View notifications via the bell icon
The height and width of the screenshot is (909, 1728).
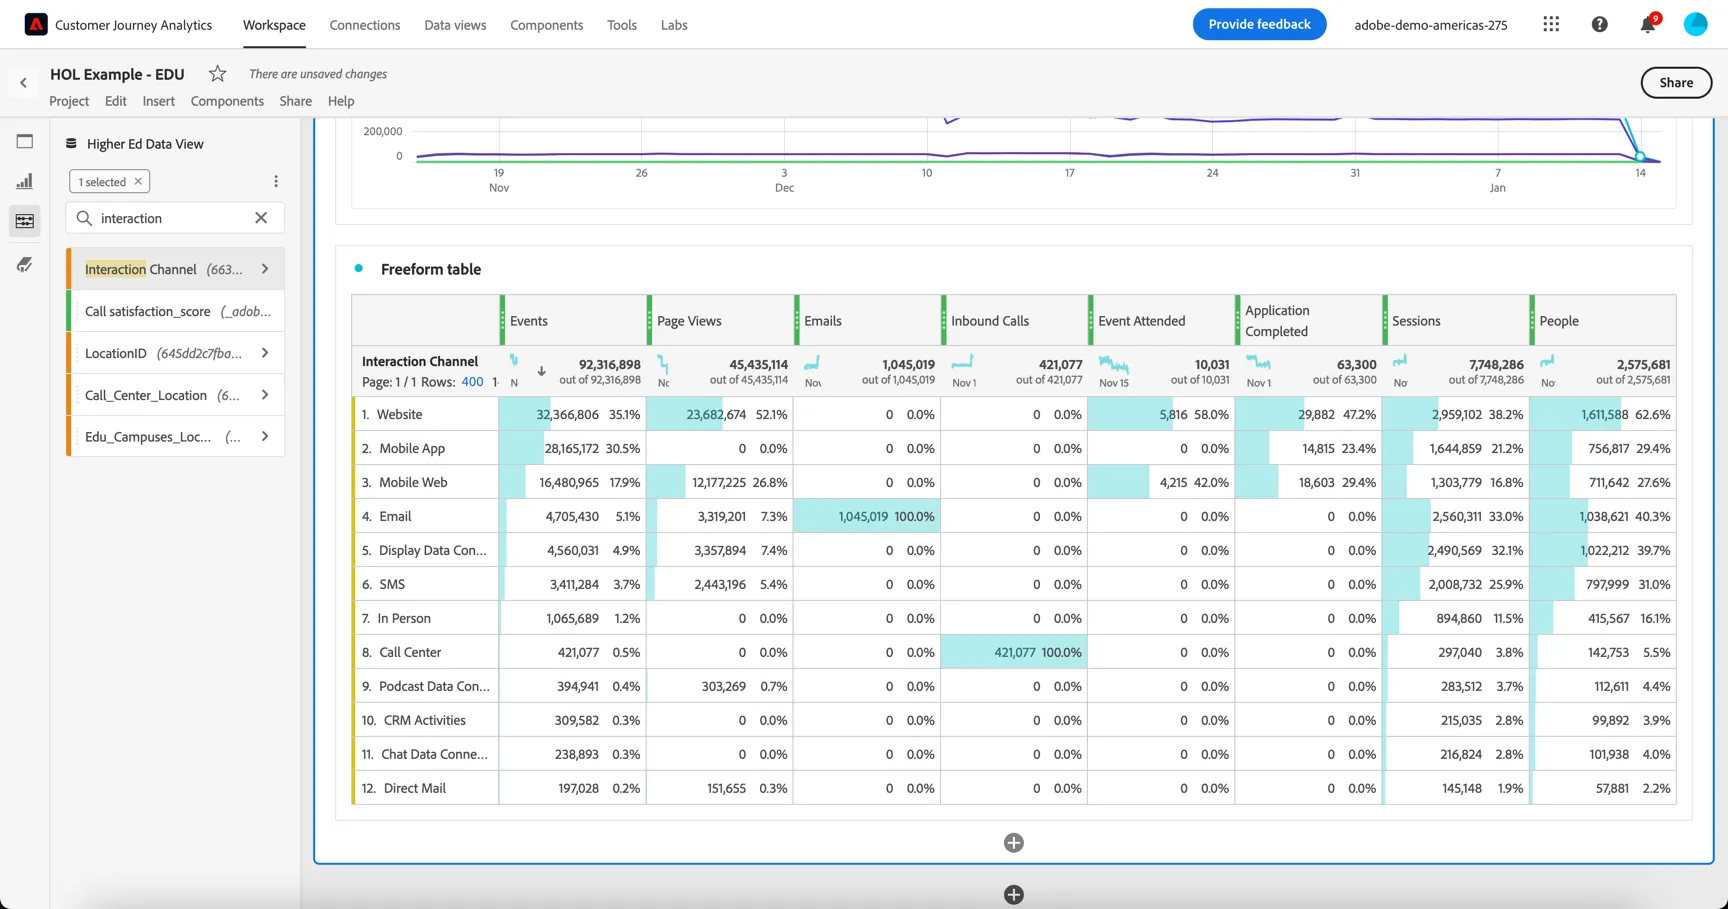(x=1647, y=24)
